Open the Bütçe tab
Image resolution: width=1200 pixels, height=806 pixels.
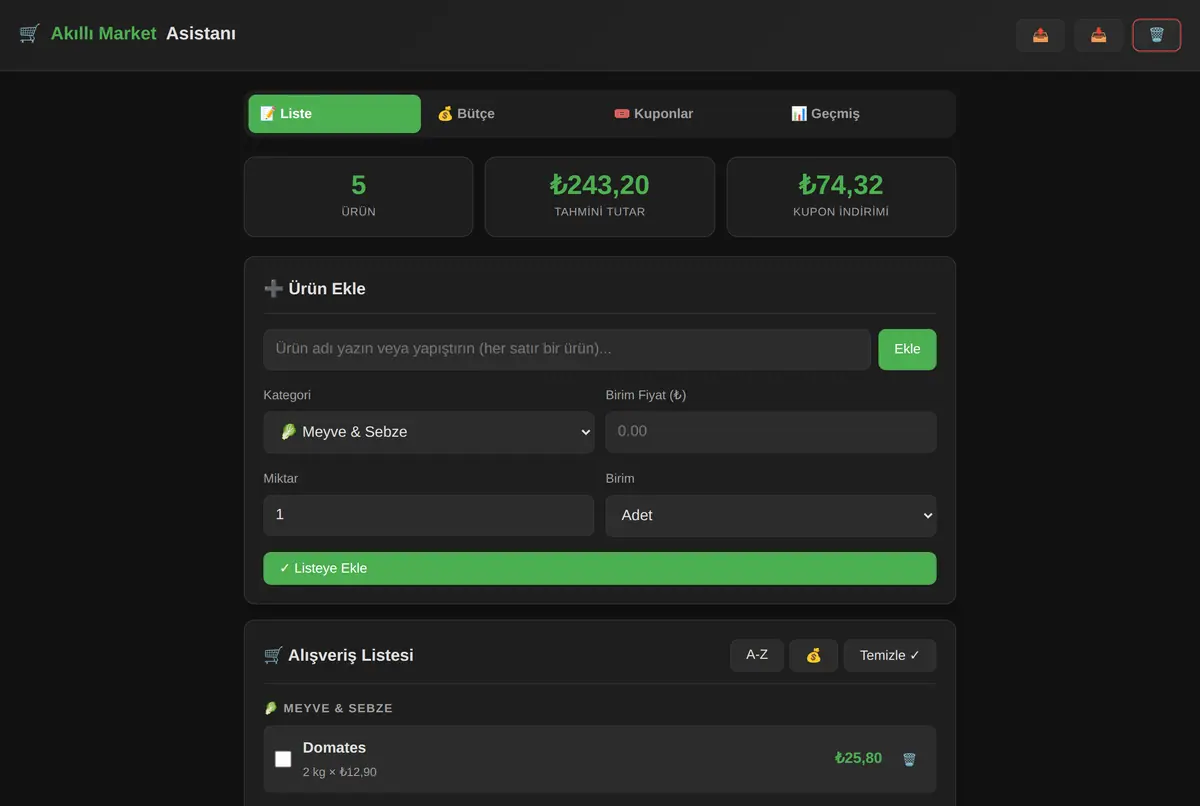512,114
